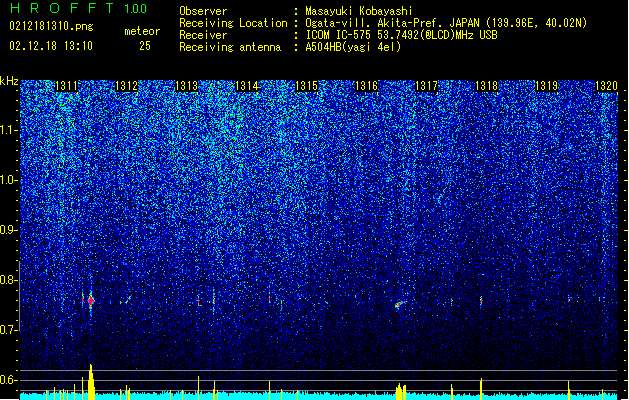Click the 'Receiving Location' label
The width and height of the screenshot is (629, 400).
point(233,23)
